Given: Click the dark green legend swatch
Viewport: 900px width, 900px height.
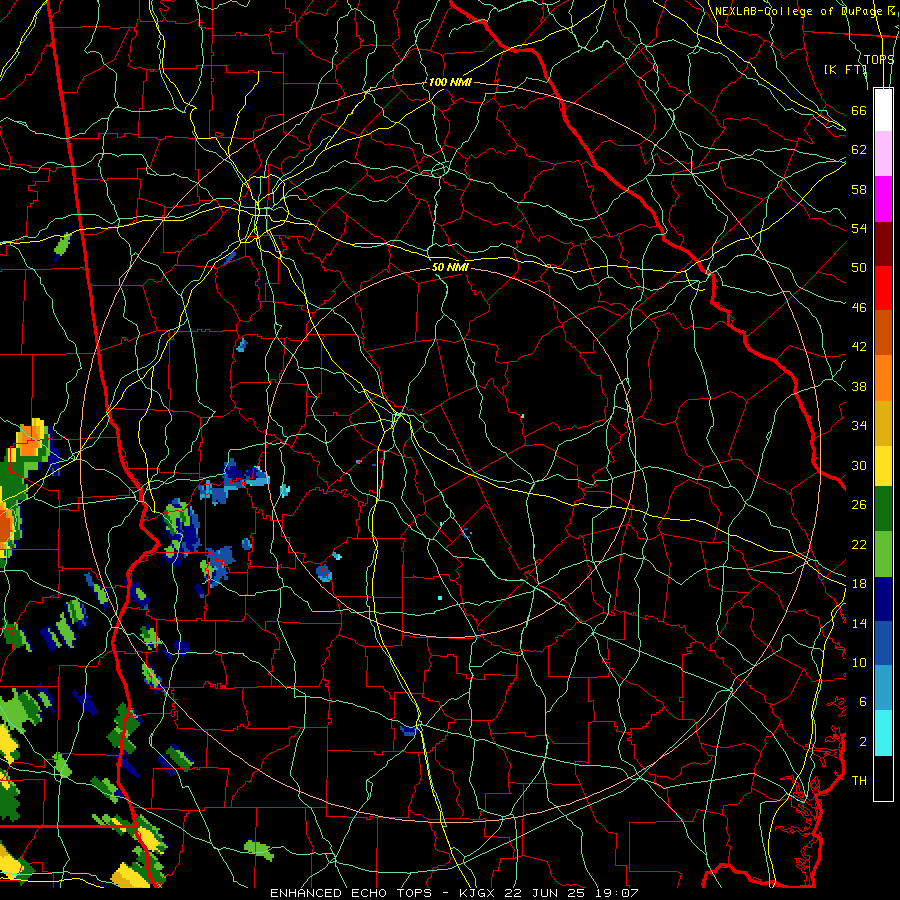Looking at the screenshot, I should tap(883, 509).
